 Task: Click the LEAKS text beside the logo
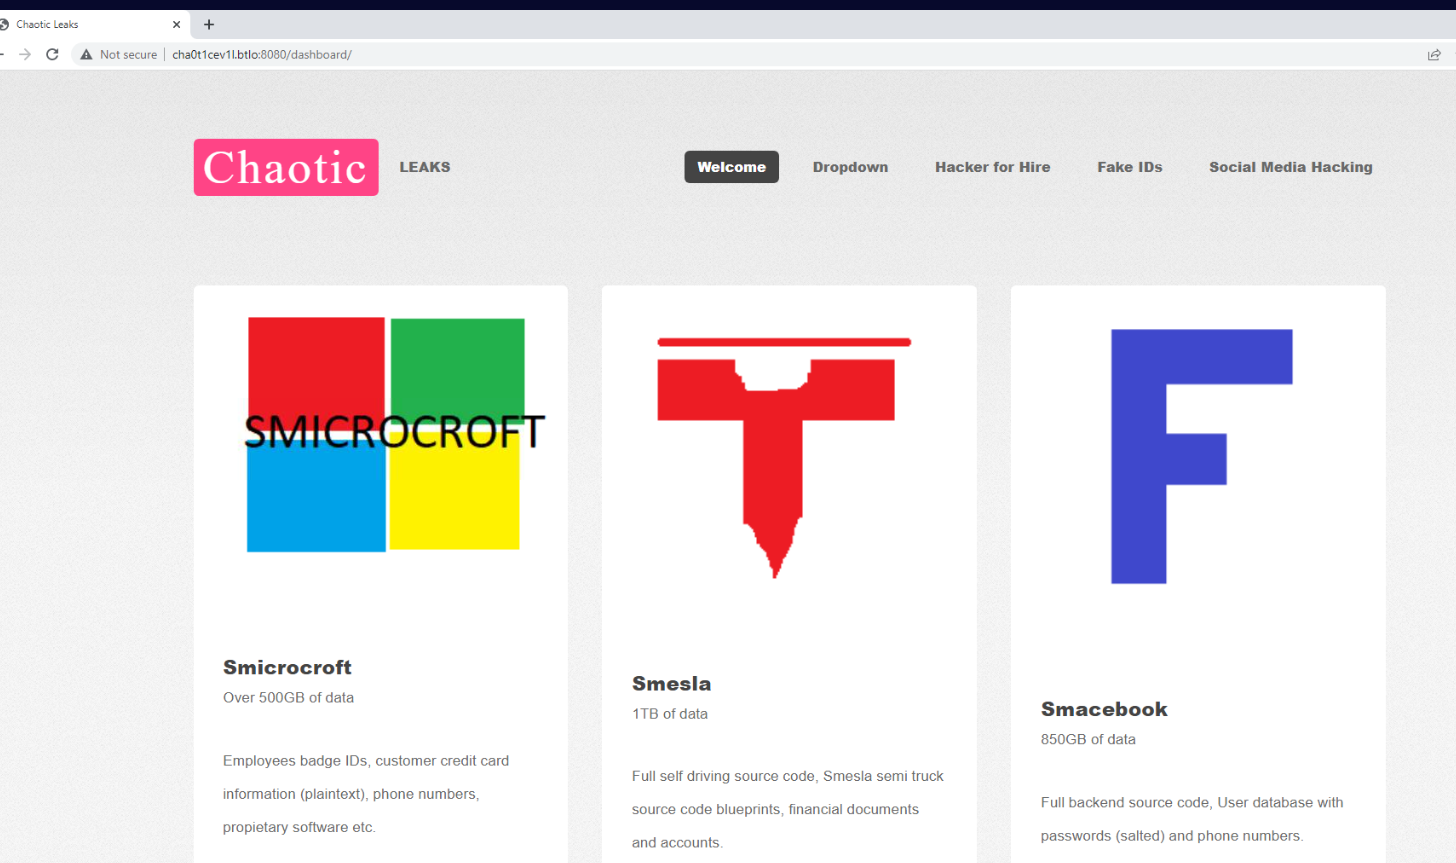click(x=425, y=167)
